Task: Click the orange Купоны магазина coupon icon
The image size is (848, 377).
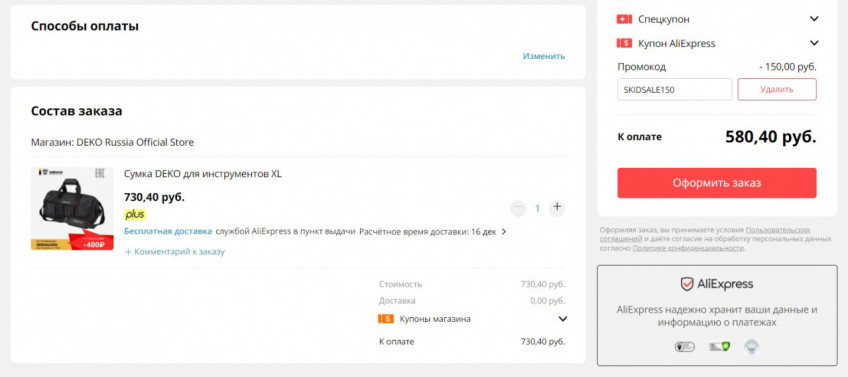Action: [386, 319]
